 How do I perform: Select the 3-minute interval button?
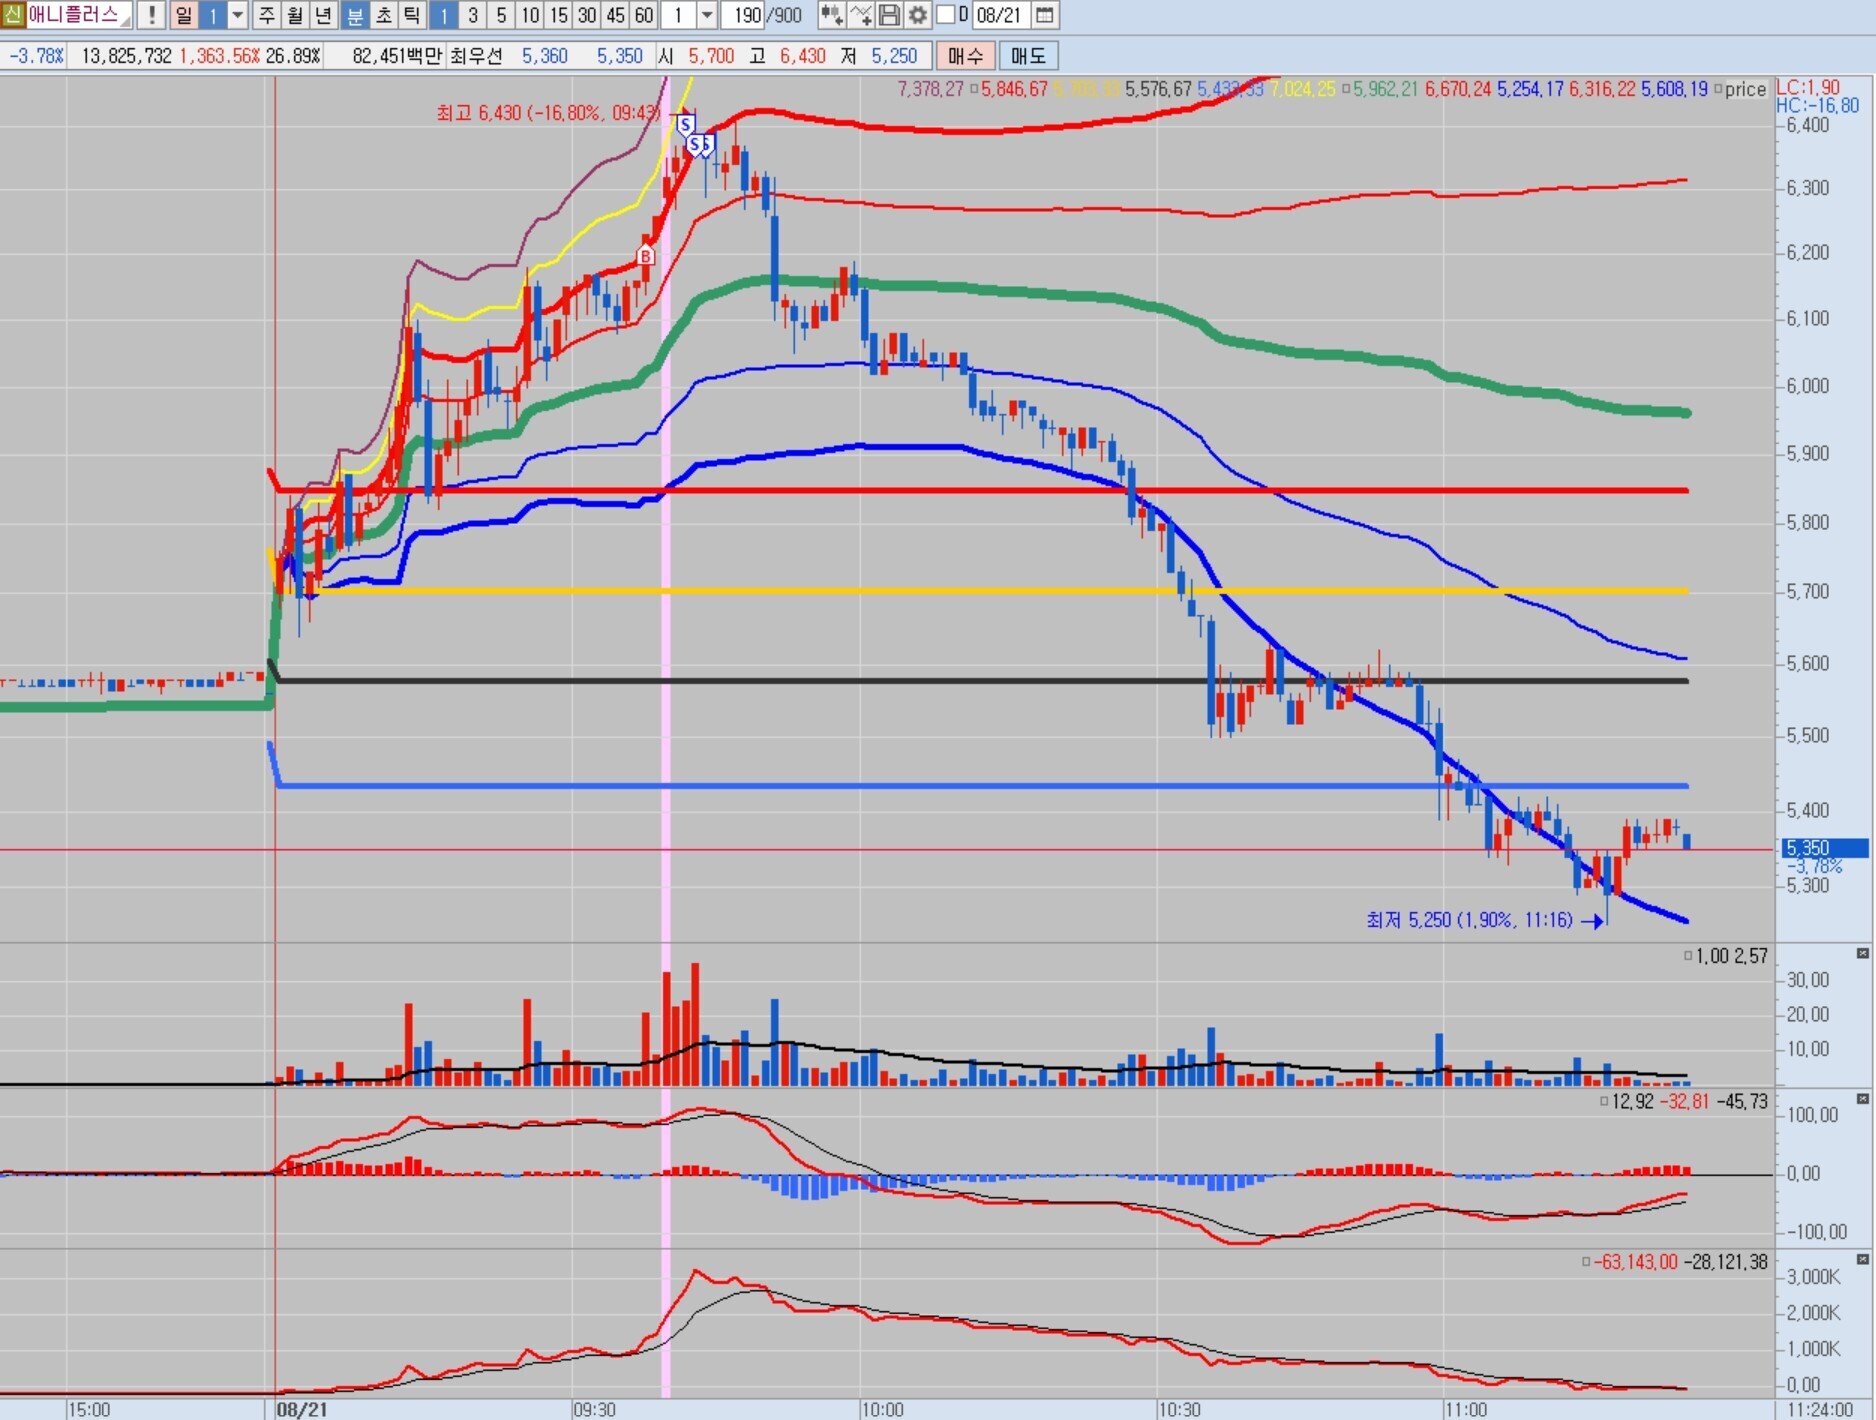[473, 15]
